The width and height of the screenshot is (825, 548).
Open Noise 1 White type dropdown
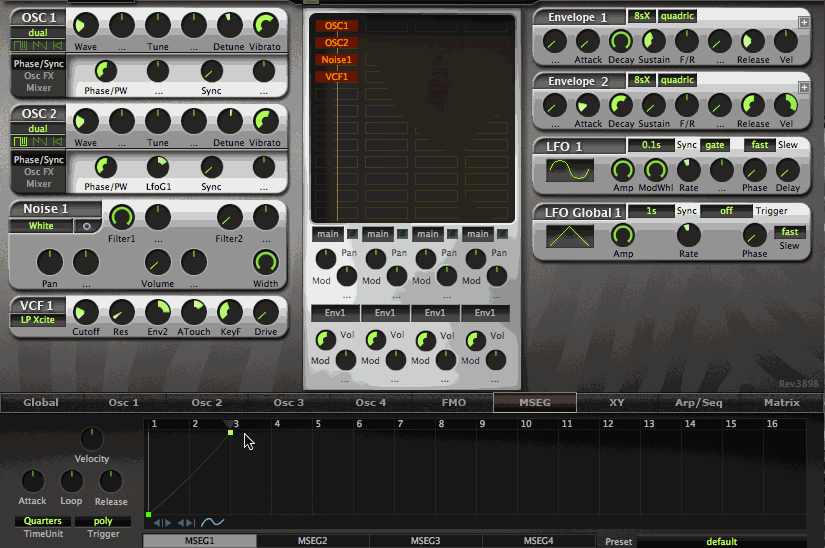pyautogui.click(x=41, y=226)
